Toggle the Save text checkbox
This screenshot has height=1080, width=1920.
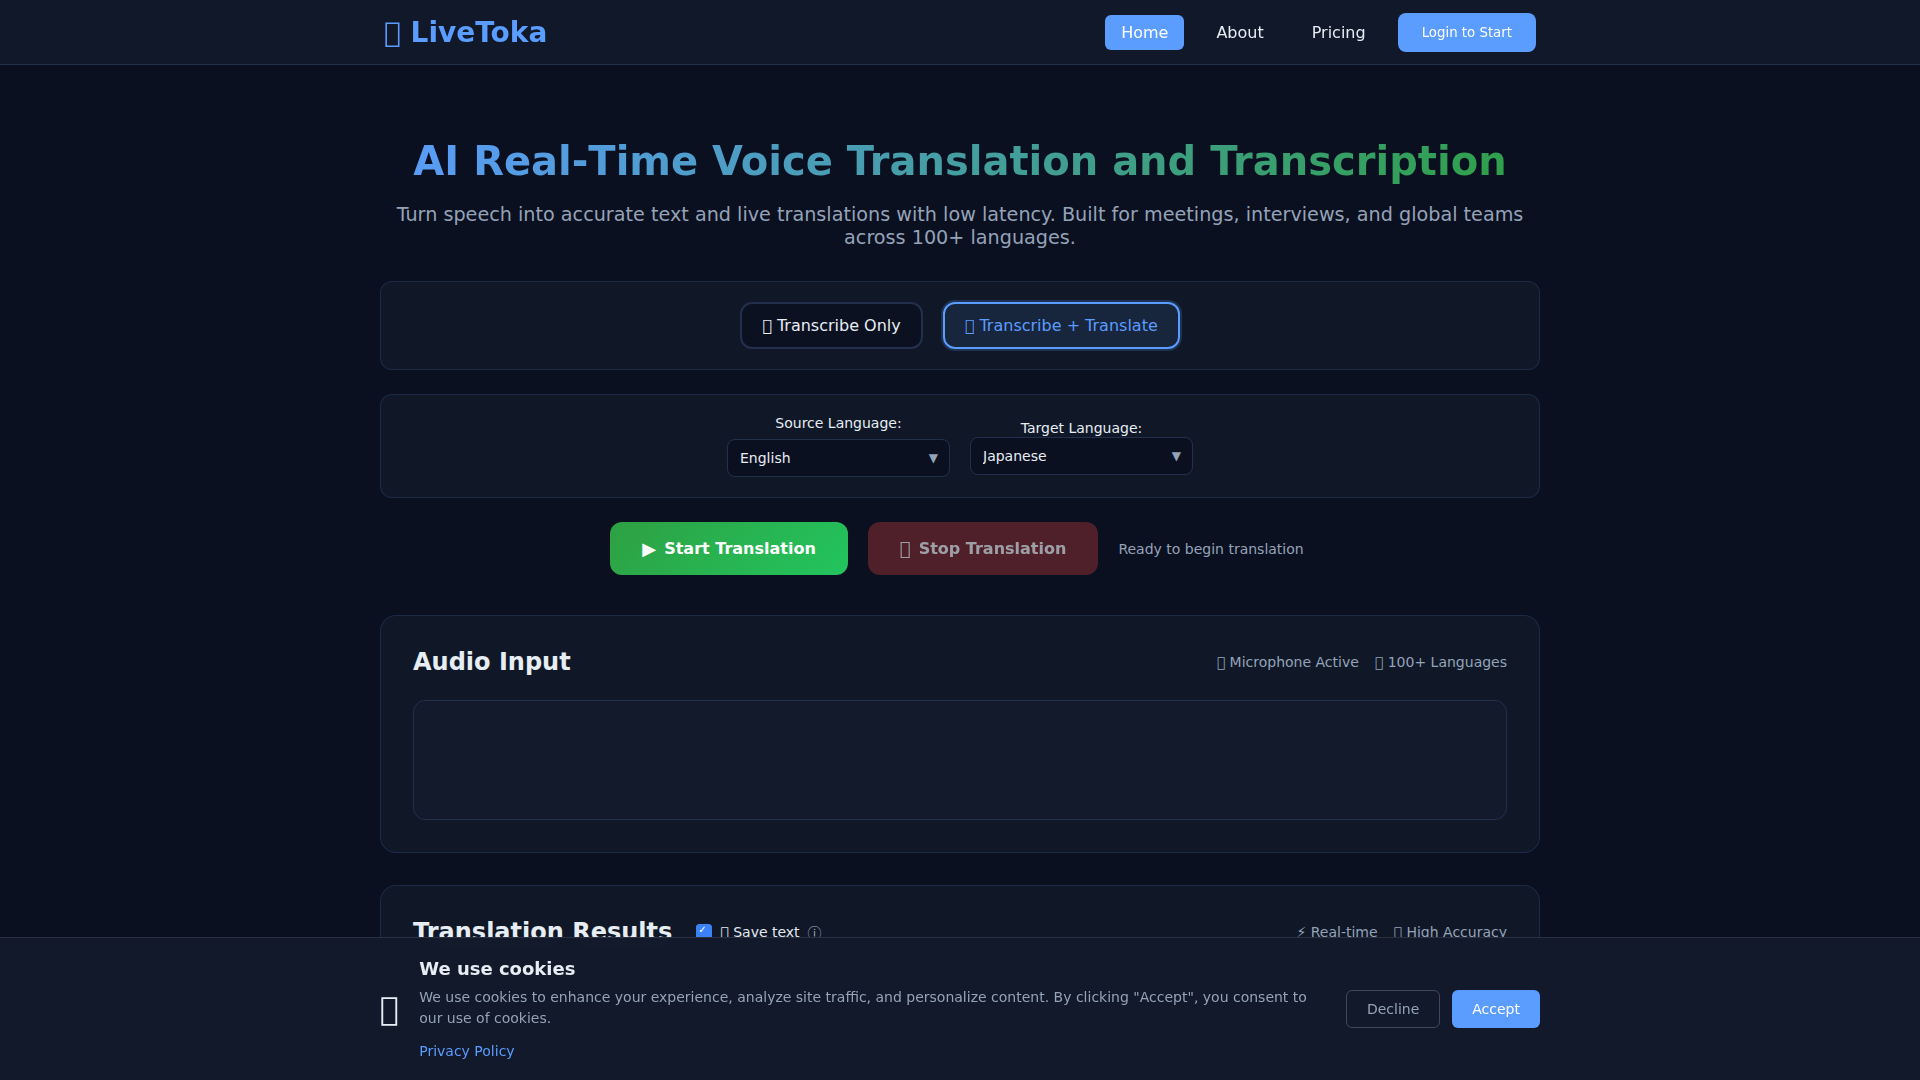tap(704, 931)
